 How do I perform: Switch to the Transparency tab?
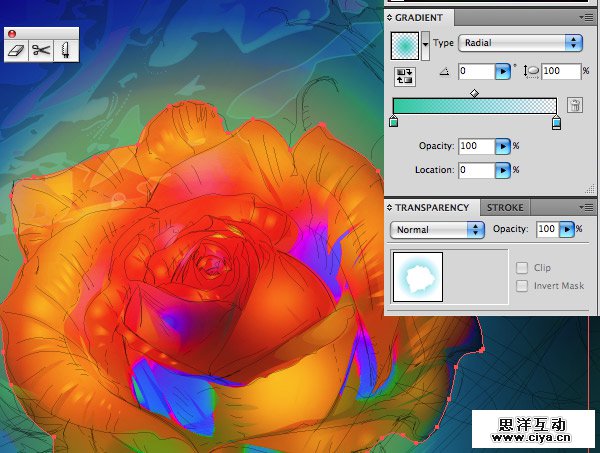coord(432,208)
